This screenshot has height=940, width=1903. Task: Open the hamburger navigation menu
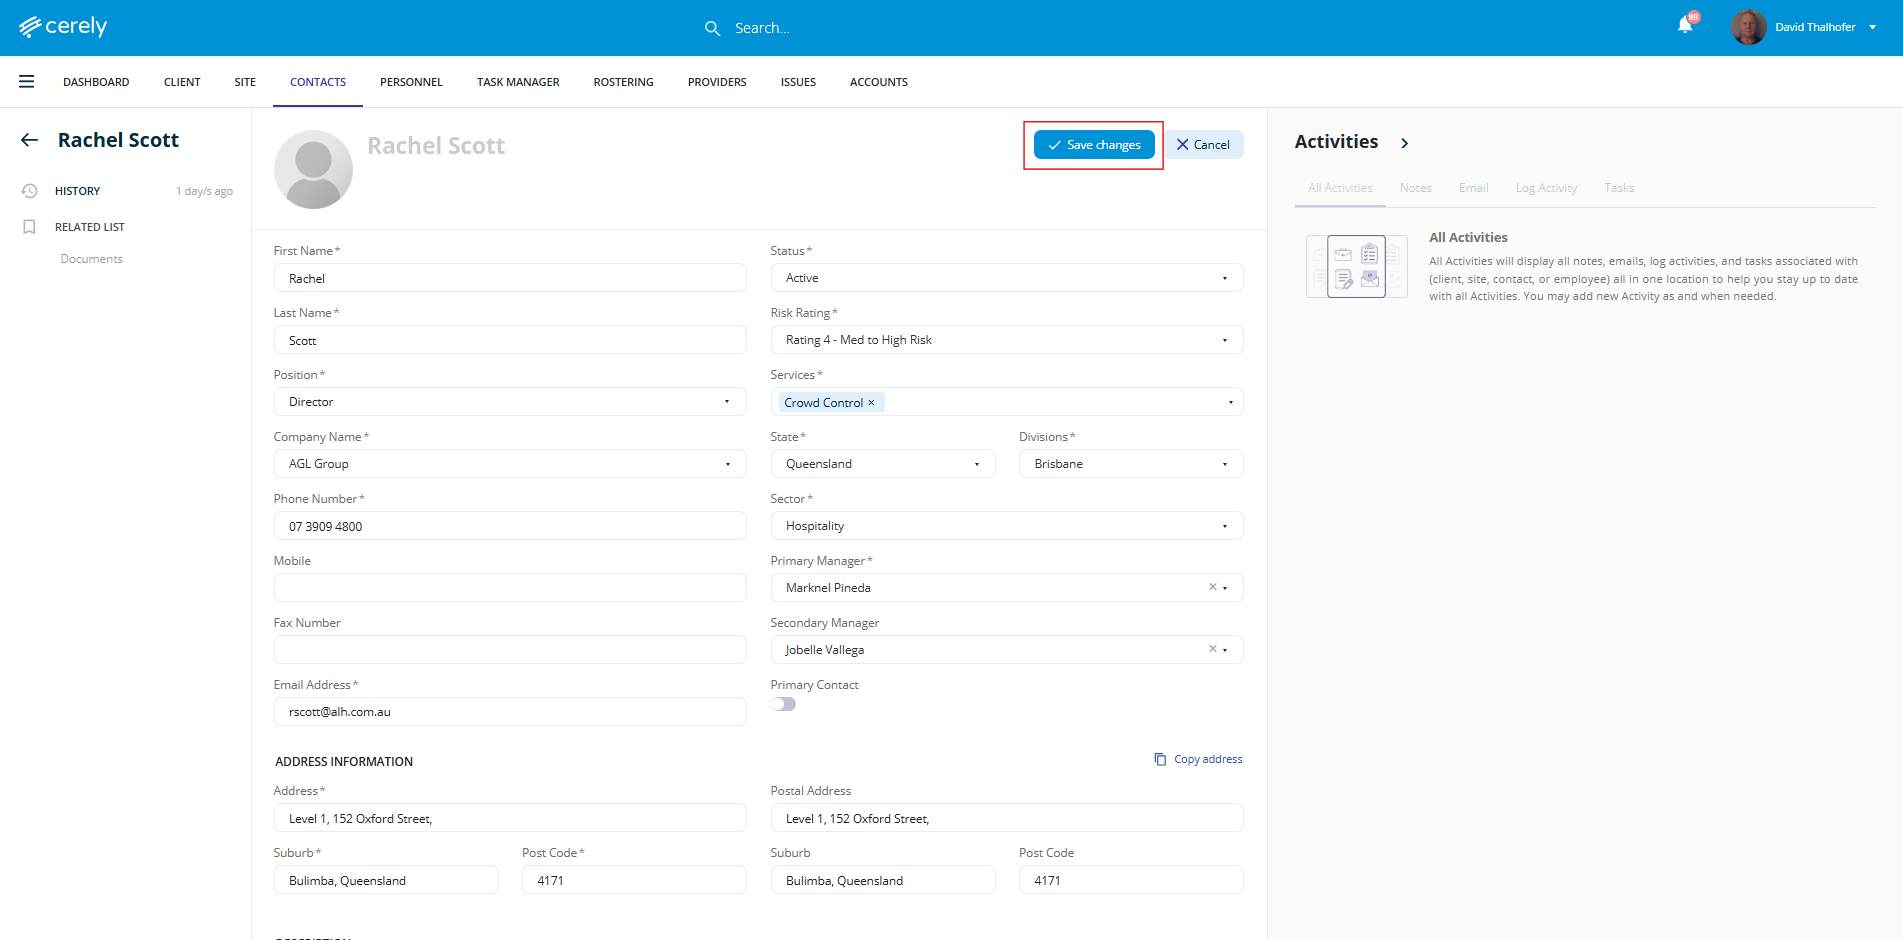[27, 82]
